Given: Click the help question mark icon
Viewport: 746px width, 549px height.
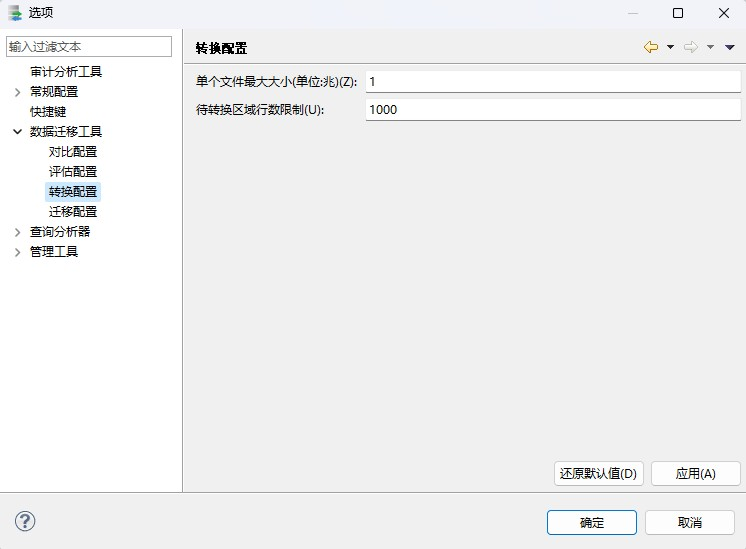Looking at the screenshot, I should (x=25, y=521).
